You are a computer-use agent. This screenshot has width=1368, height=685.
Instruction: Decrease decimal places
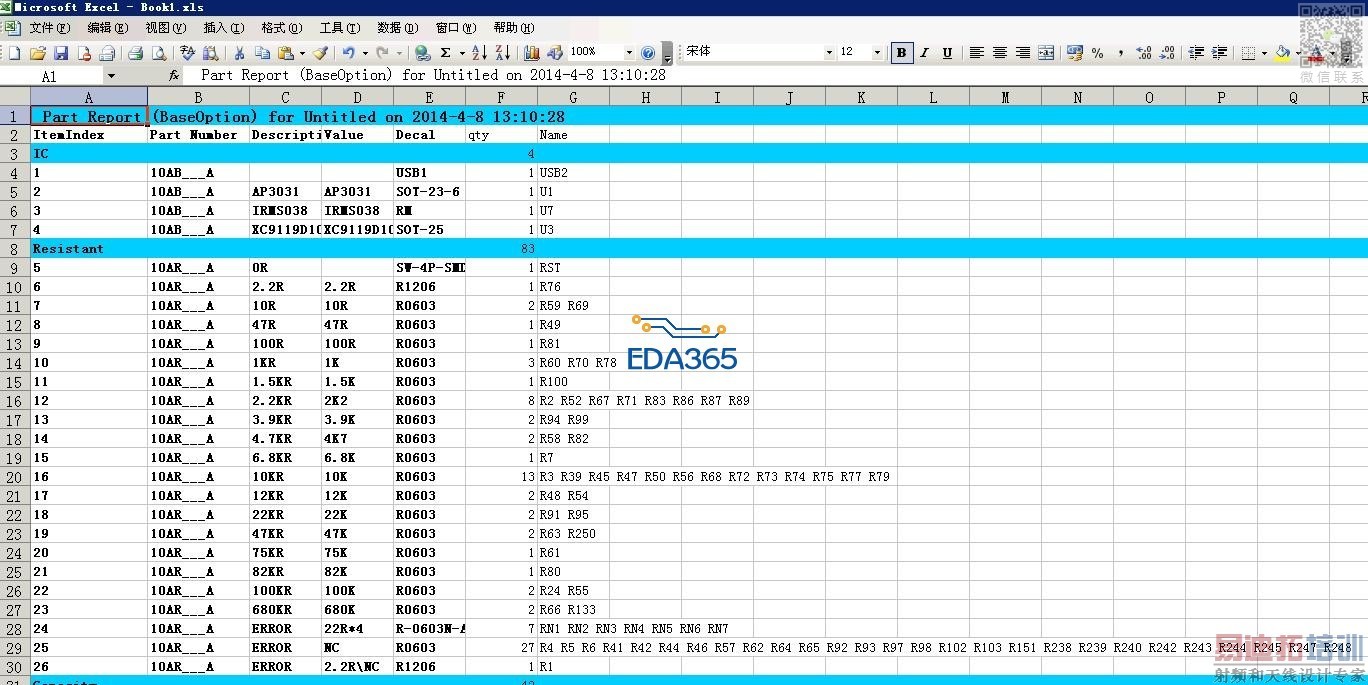click(1167, 52)
